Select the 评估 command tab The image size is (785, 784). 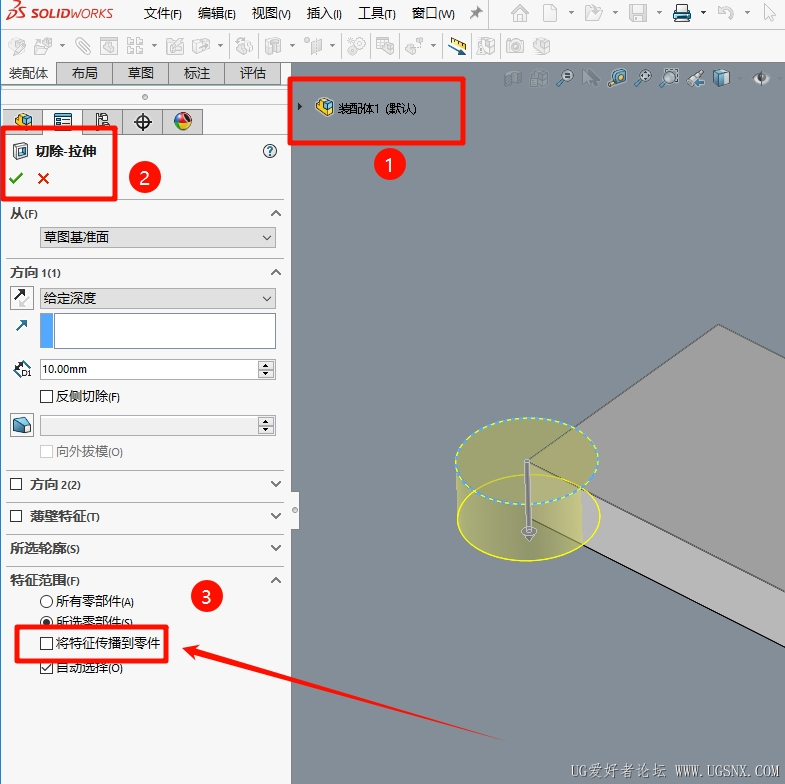tap(253, 74)
